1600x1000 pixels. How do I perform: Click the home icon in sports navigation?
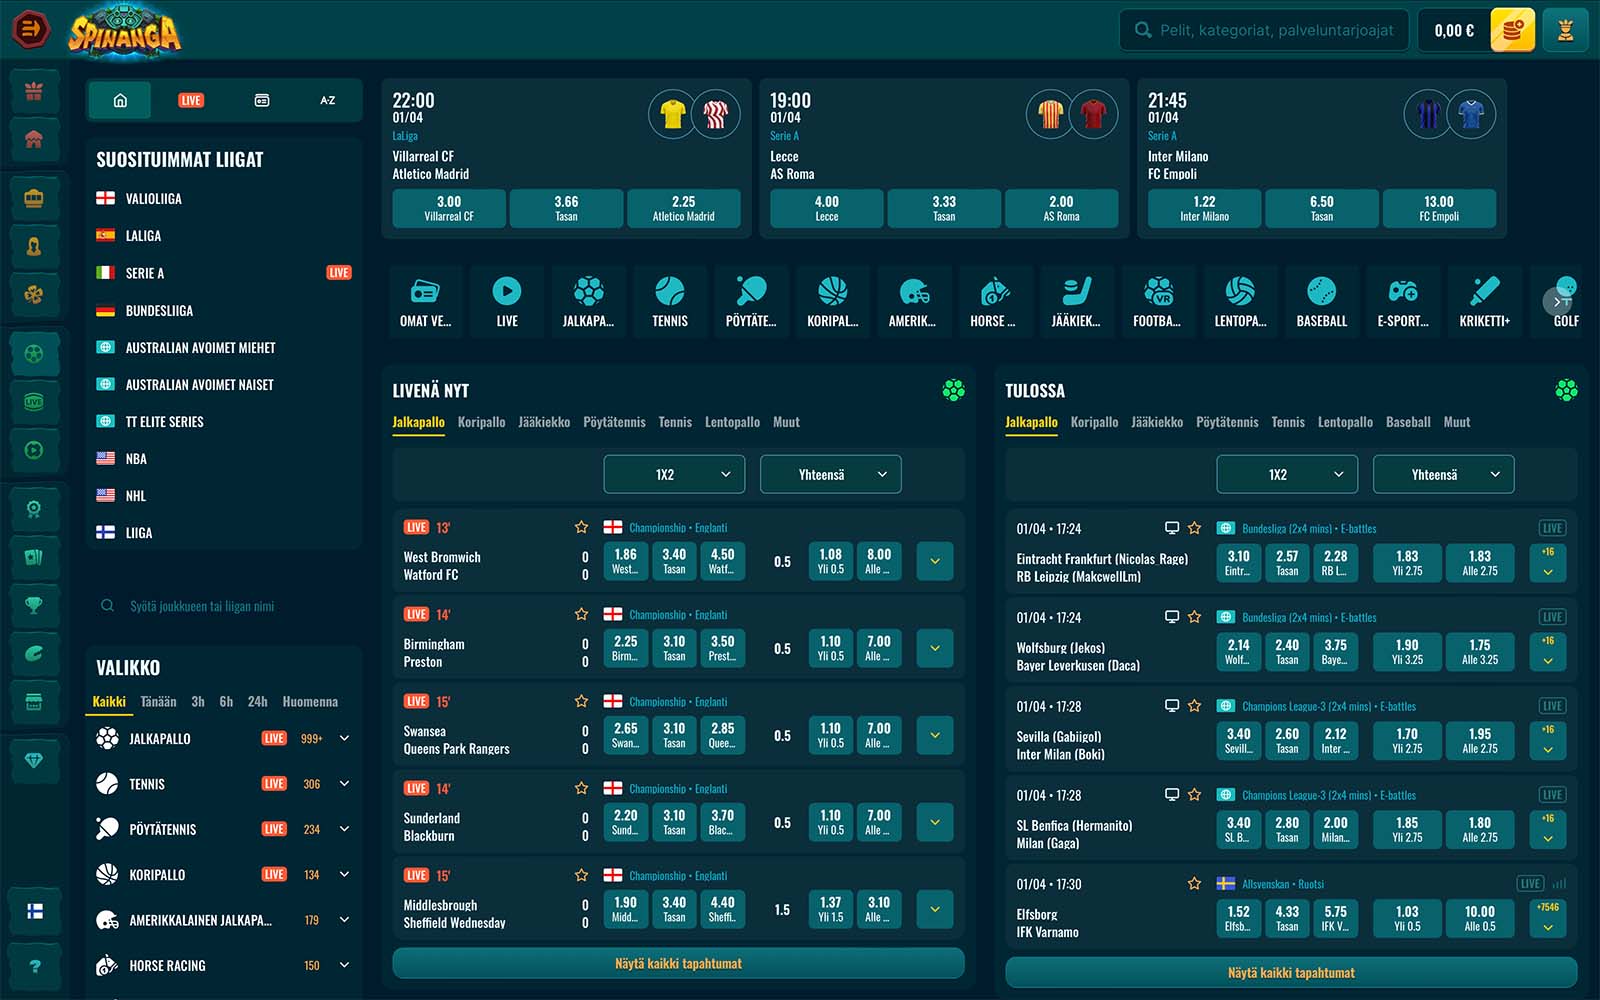click(120, 100)
